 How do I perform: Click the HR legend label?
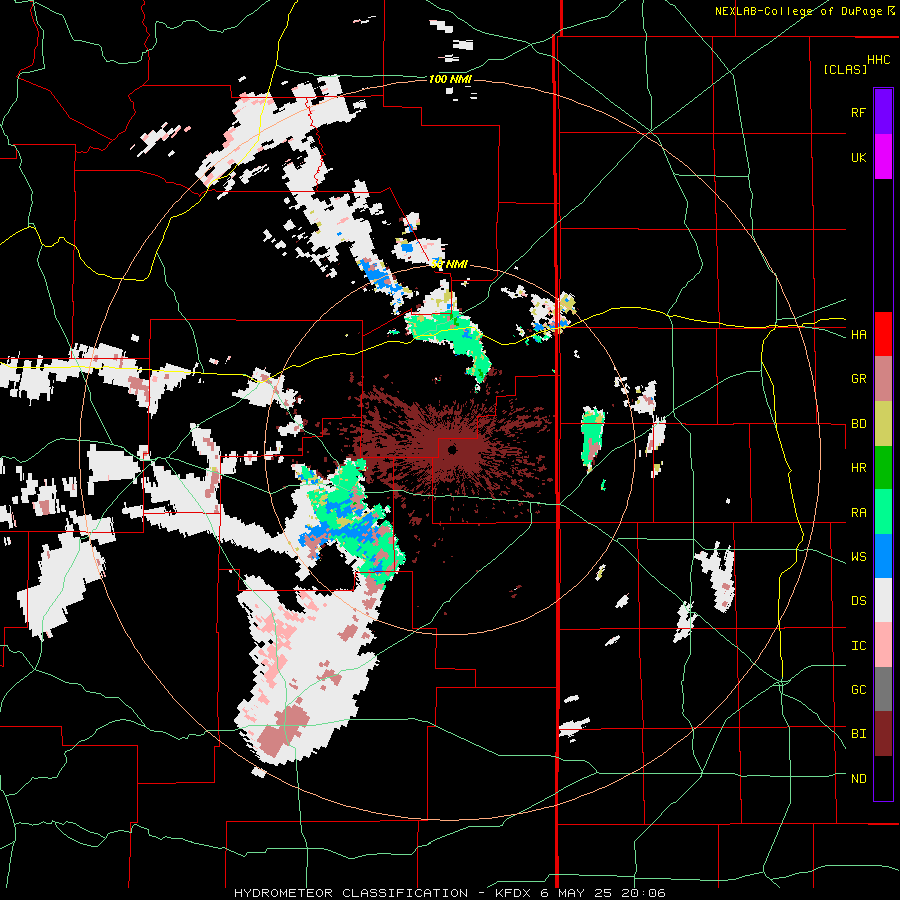[x=858, y=468]
